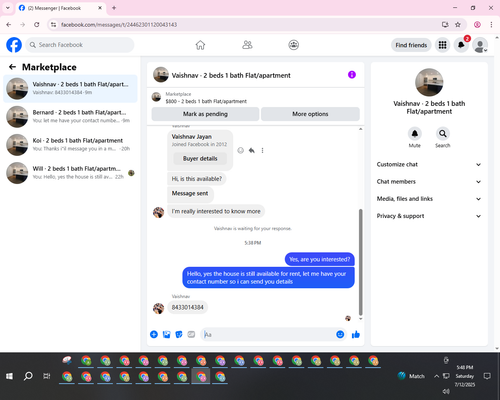500x400 pixels.
Task: Open Windows Task View
Action: [x=47, y=376]
